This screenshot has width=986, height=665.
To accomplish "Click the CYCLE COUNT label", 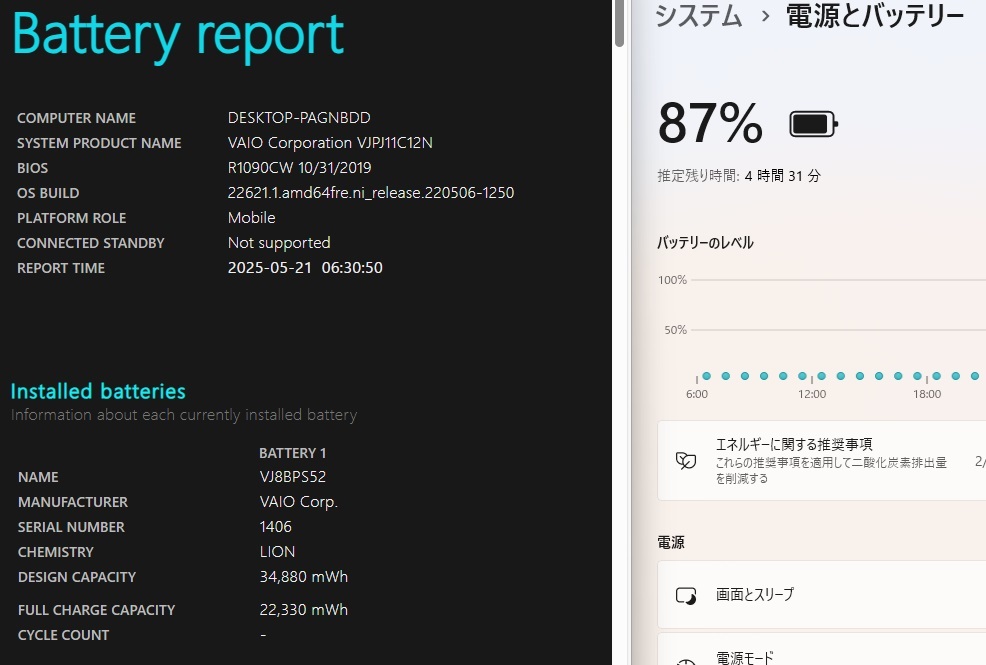I will pos(64,635).
